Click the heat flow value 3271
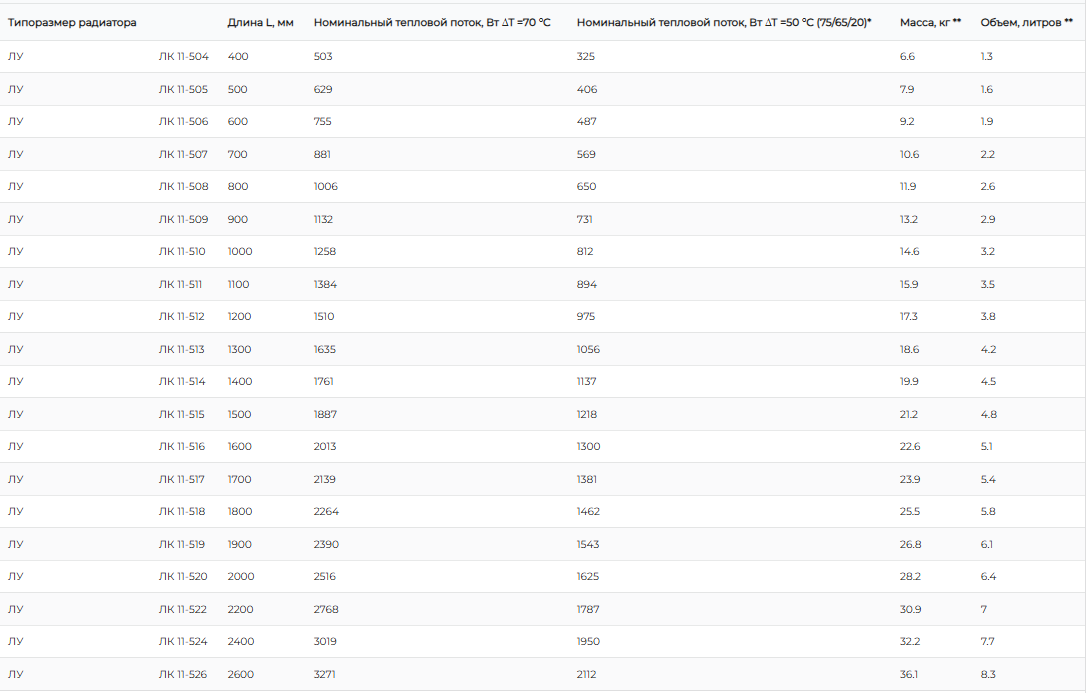 click(x=325, y=674)
